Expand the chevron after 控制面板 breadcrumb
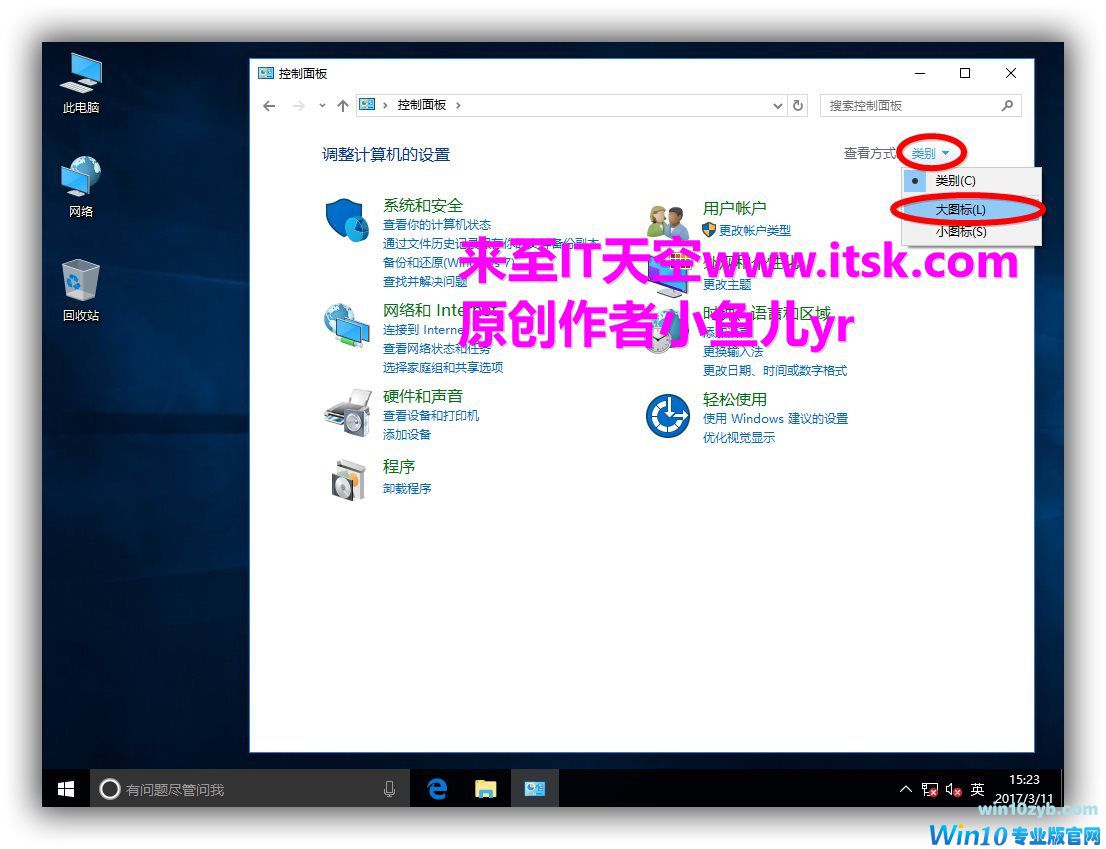Image resolution: width=1106 pixels, height=849 pixels. (x=458, y=105)
